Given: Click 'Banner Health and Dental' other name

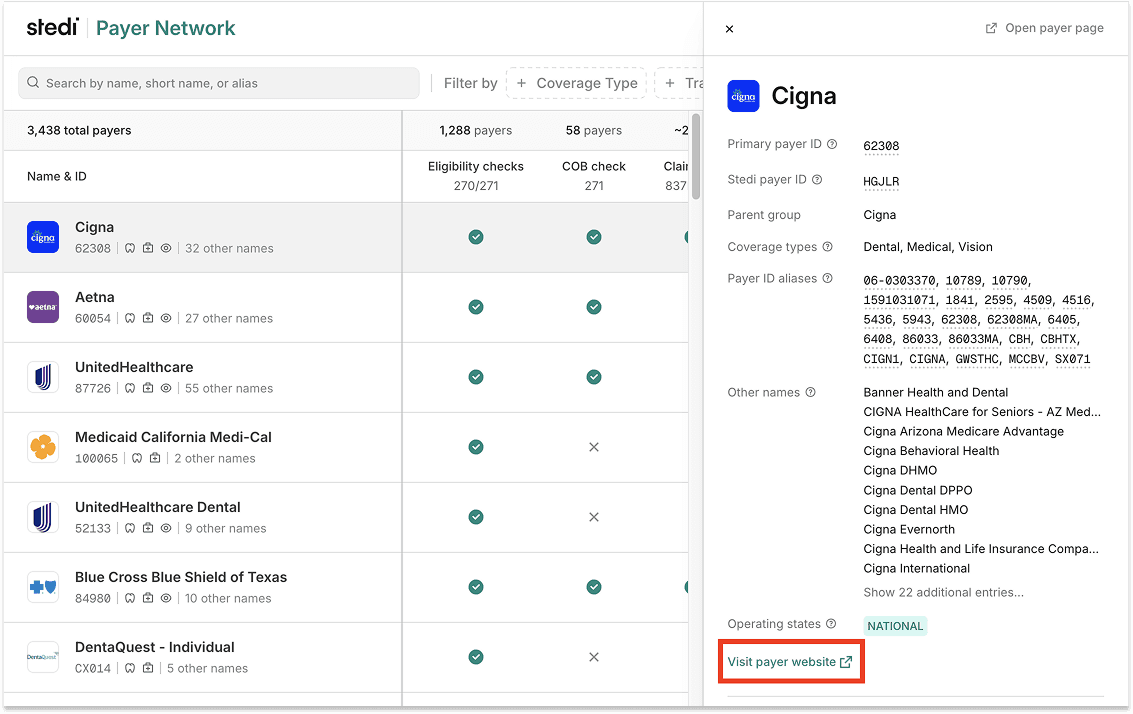Looking at the screenshot, I should point(936,392).
